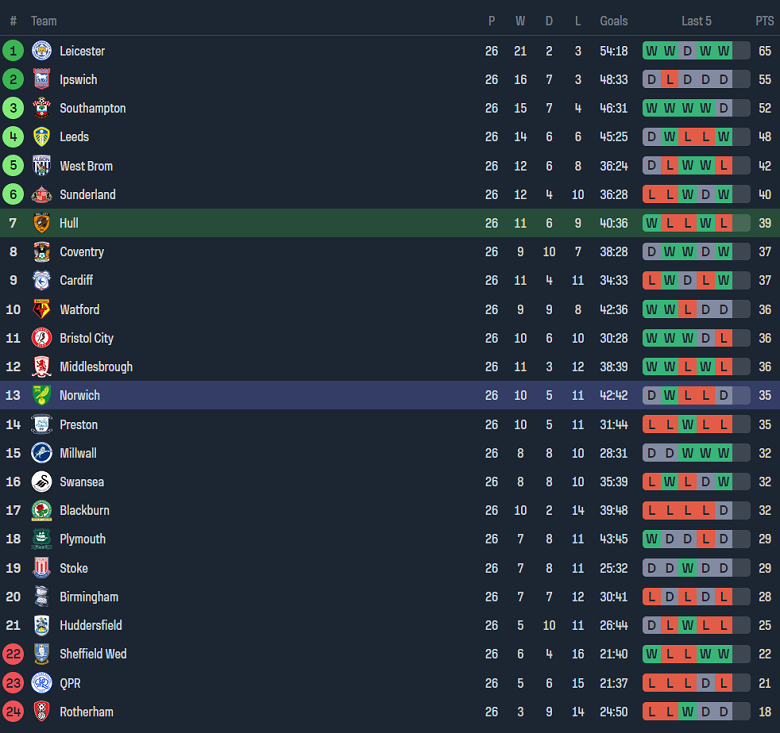Click the Norwich club crest icon
780x733 pixels.
coord(41,396)
